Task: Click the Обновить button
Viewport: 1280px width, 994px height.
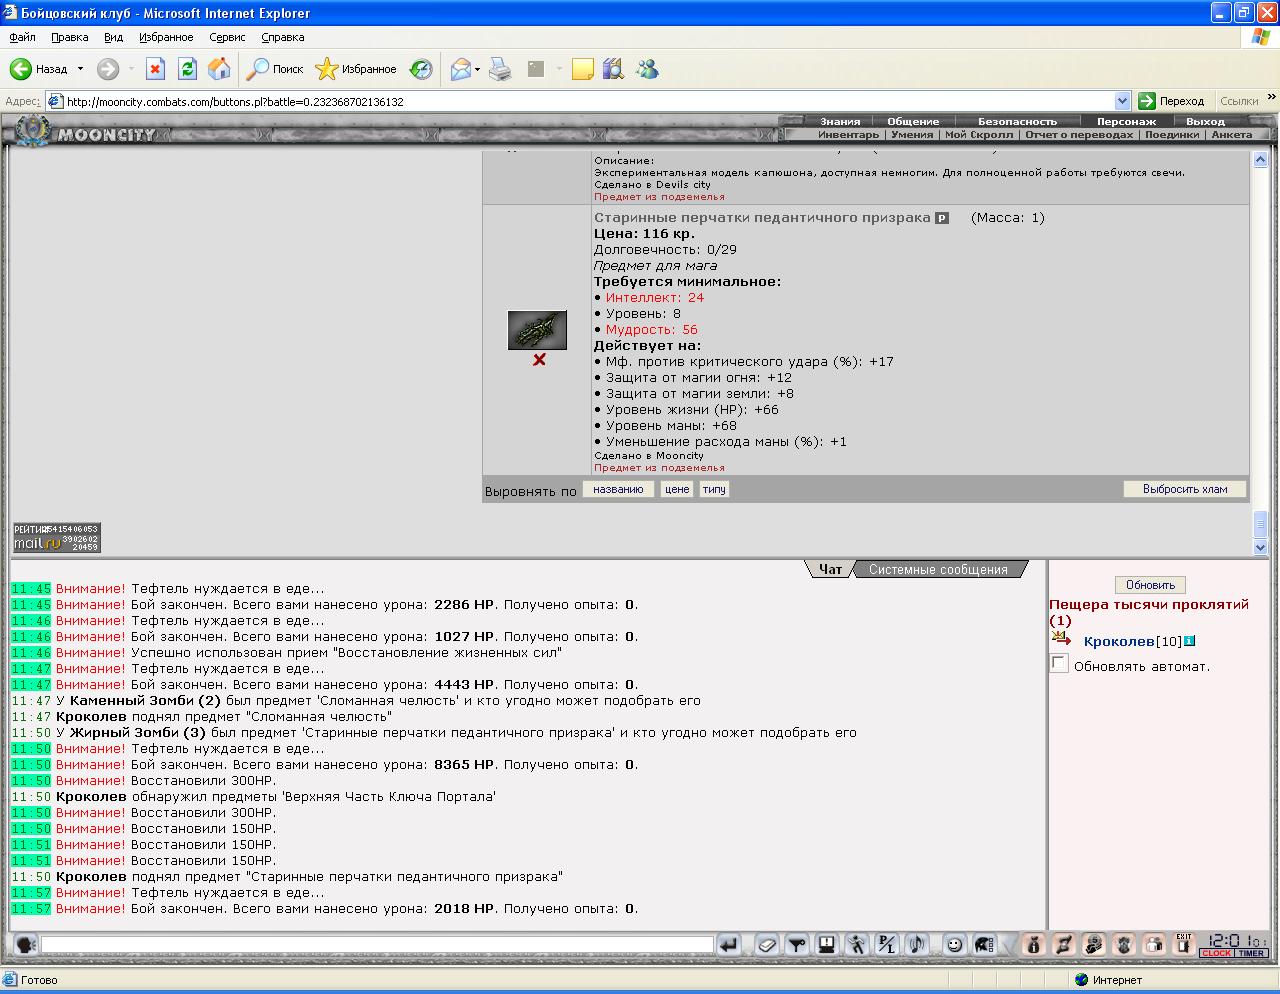Action: (x=1150, y=585)
